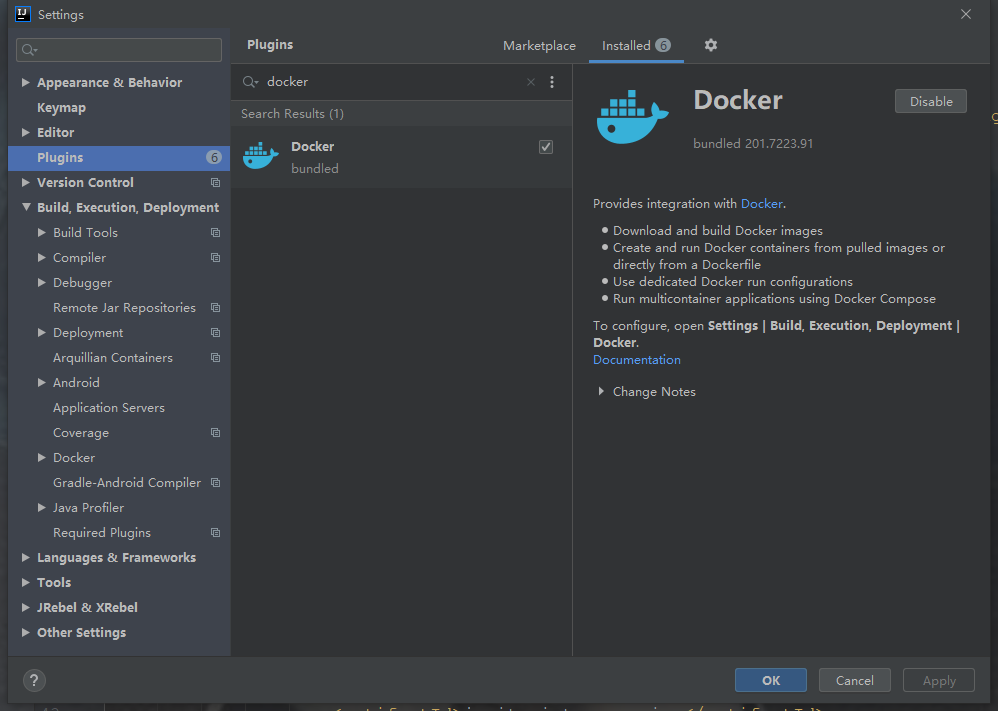Collapse Build, Execution, Deployment node

pos(25,207)
